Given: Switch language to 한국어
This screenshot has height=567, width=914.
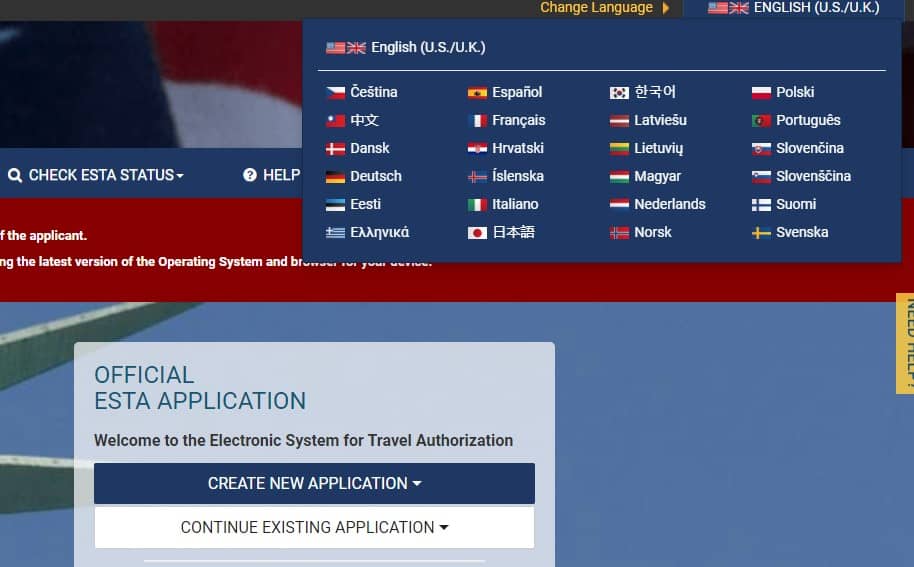Looking at the screenshot, I should click(x=643, y=92).
